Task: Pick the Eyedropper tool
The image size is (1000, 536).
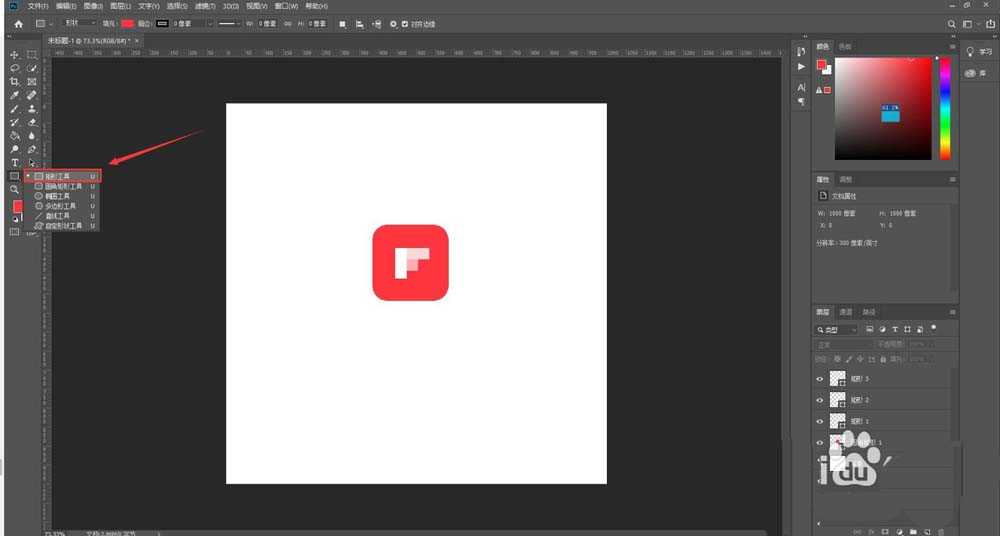Action: 15,96
